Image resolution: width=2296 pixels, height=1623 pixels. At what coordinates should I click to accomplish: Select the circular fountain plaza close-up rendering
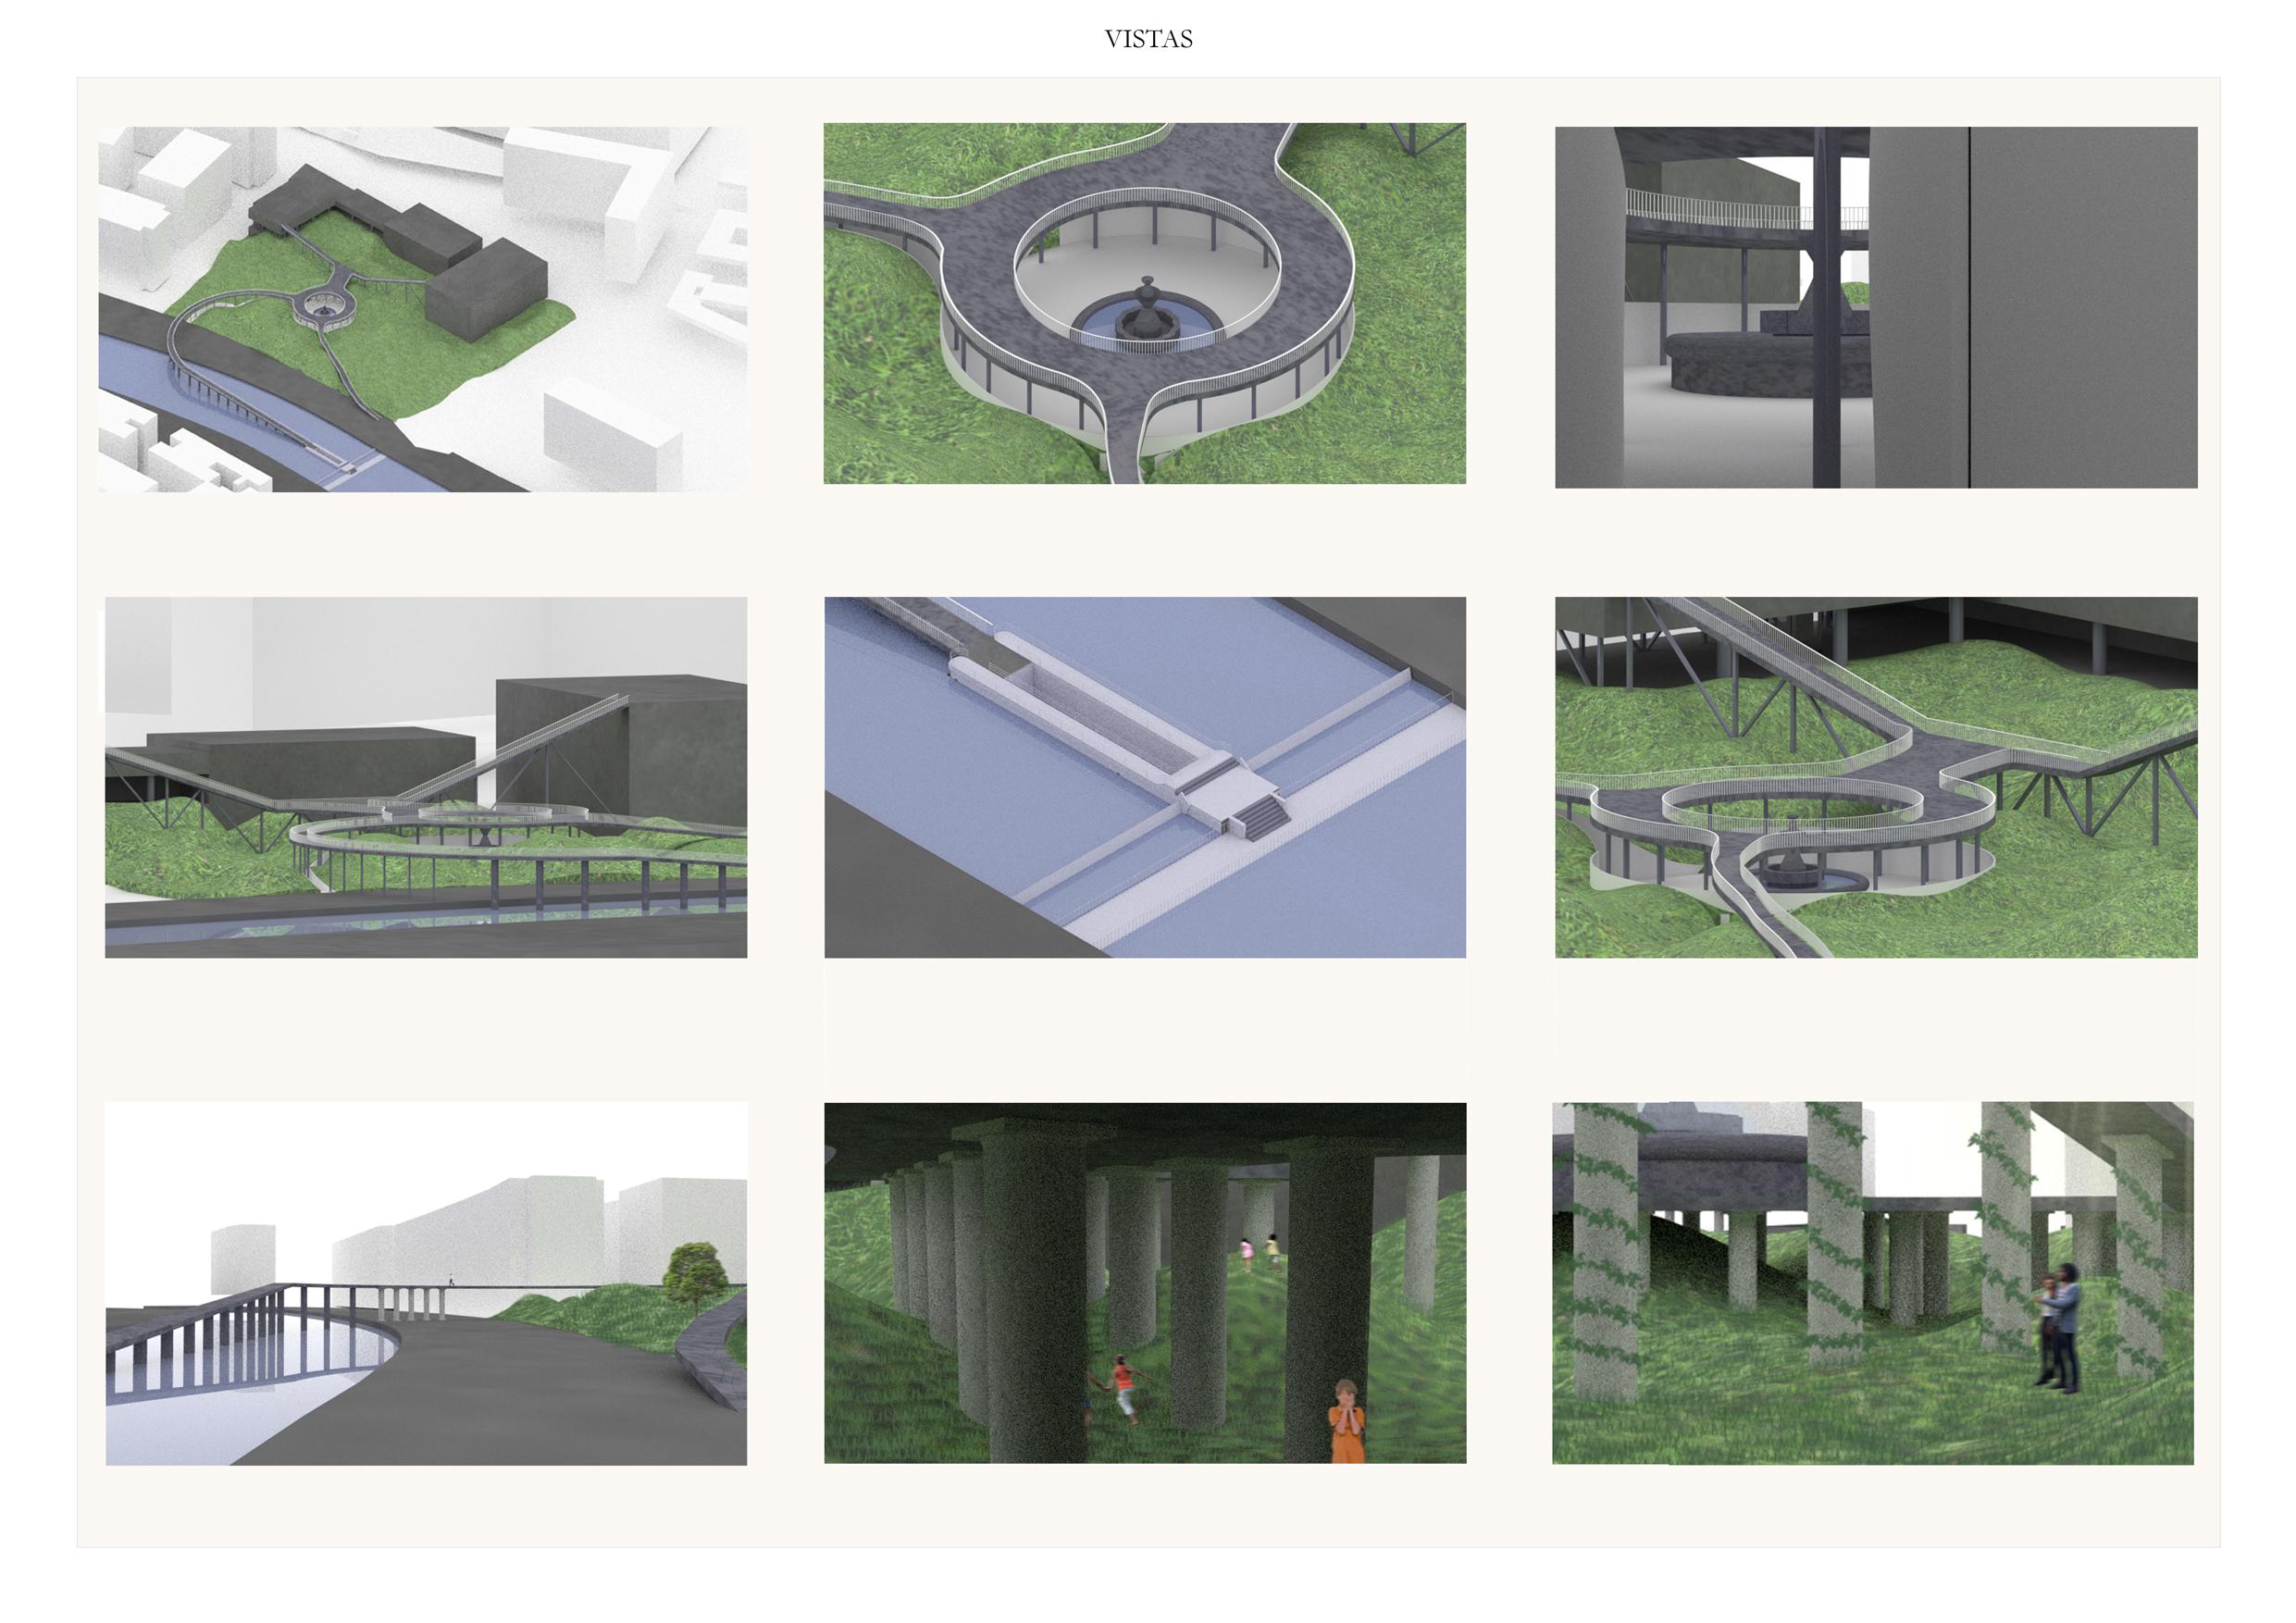pos(1144,303)
